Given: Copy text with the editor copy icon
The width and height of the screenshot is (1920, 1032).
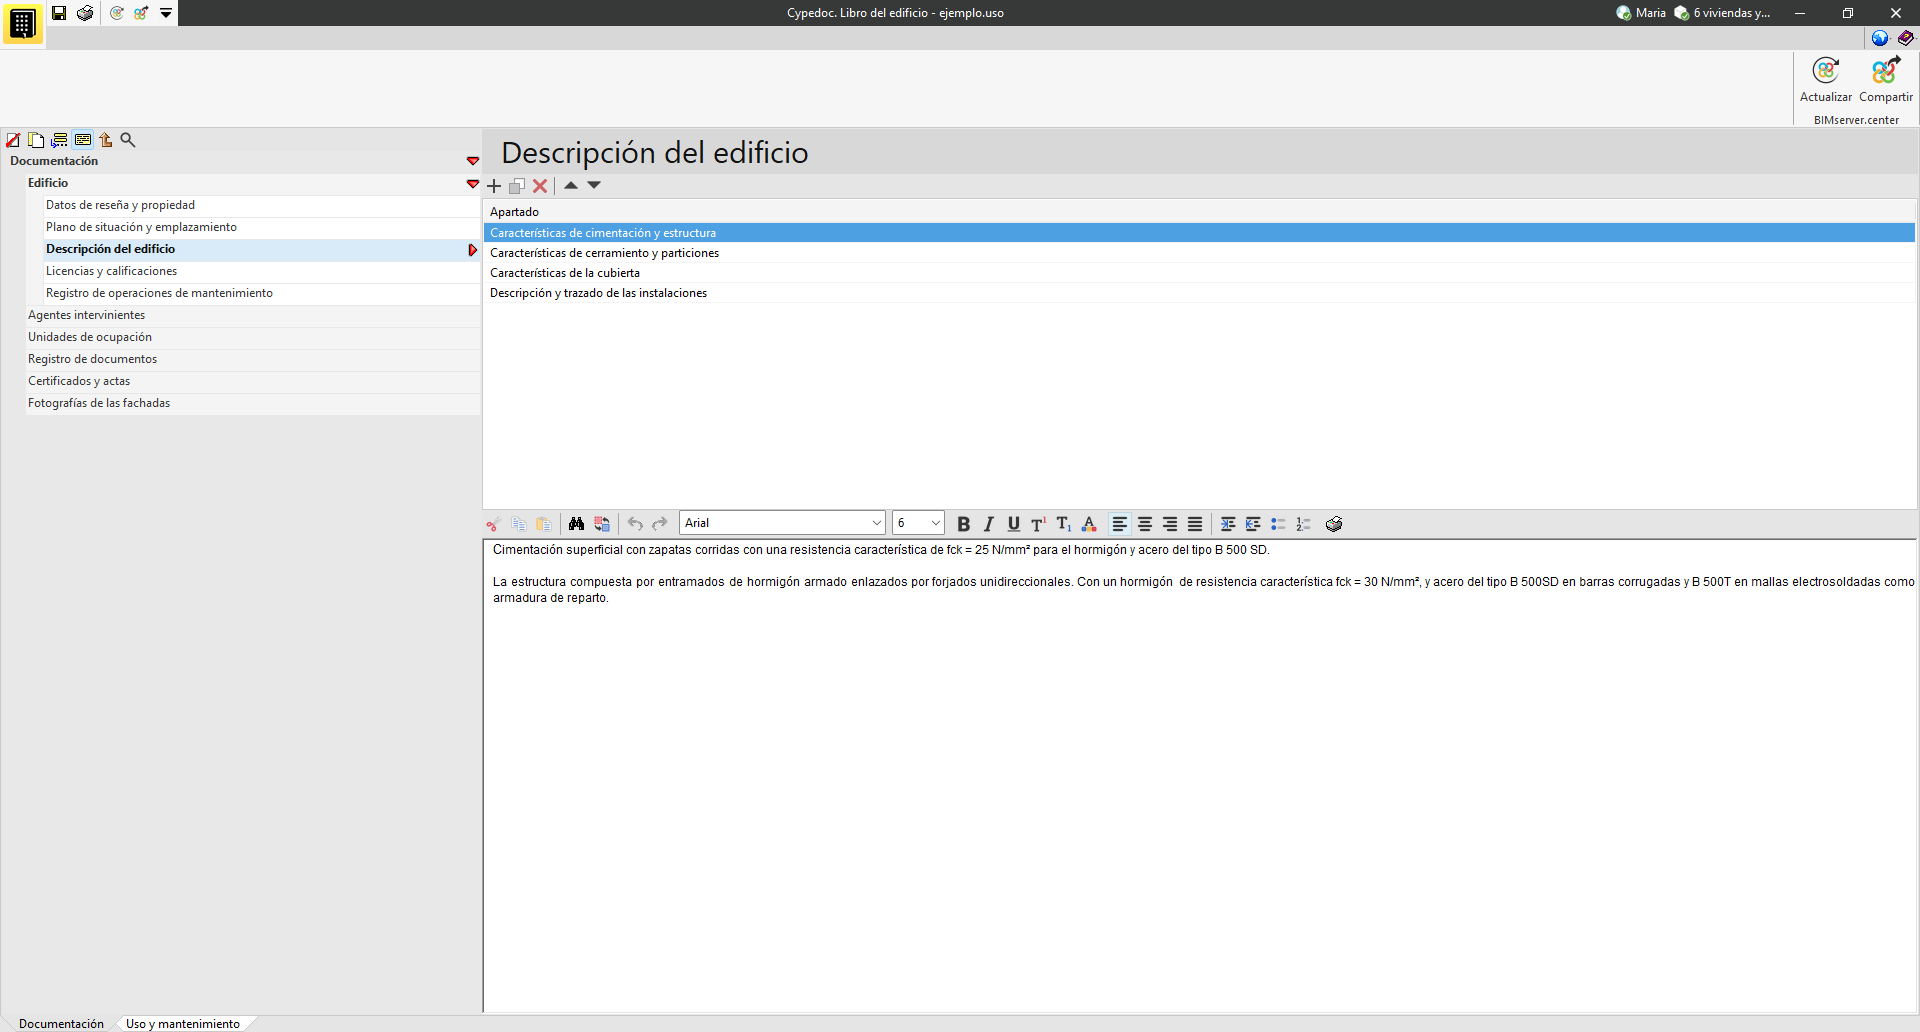Looking at the screenshot, I should (519, 524).
